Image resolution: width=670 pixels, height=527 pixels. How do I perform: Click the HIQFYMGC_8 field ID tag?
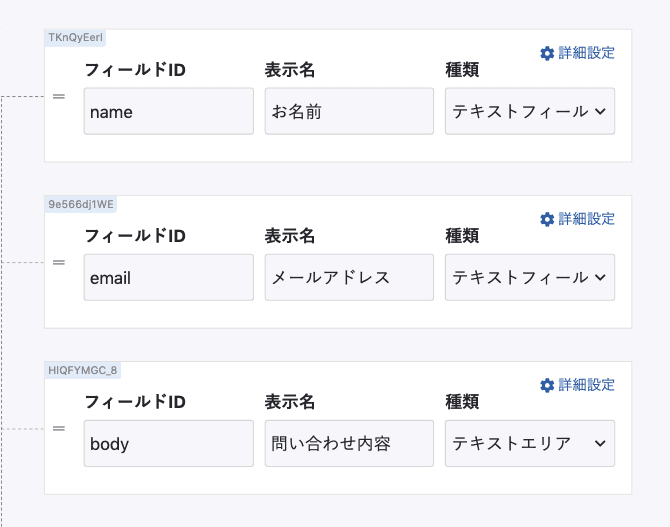[82, 369]
